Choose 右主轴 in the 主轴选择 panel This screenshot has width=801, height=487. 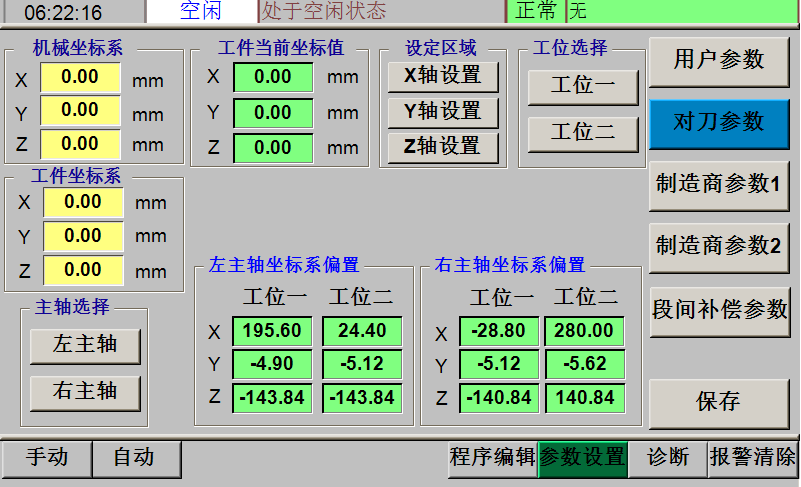point(85,392)
